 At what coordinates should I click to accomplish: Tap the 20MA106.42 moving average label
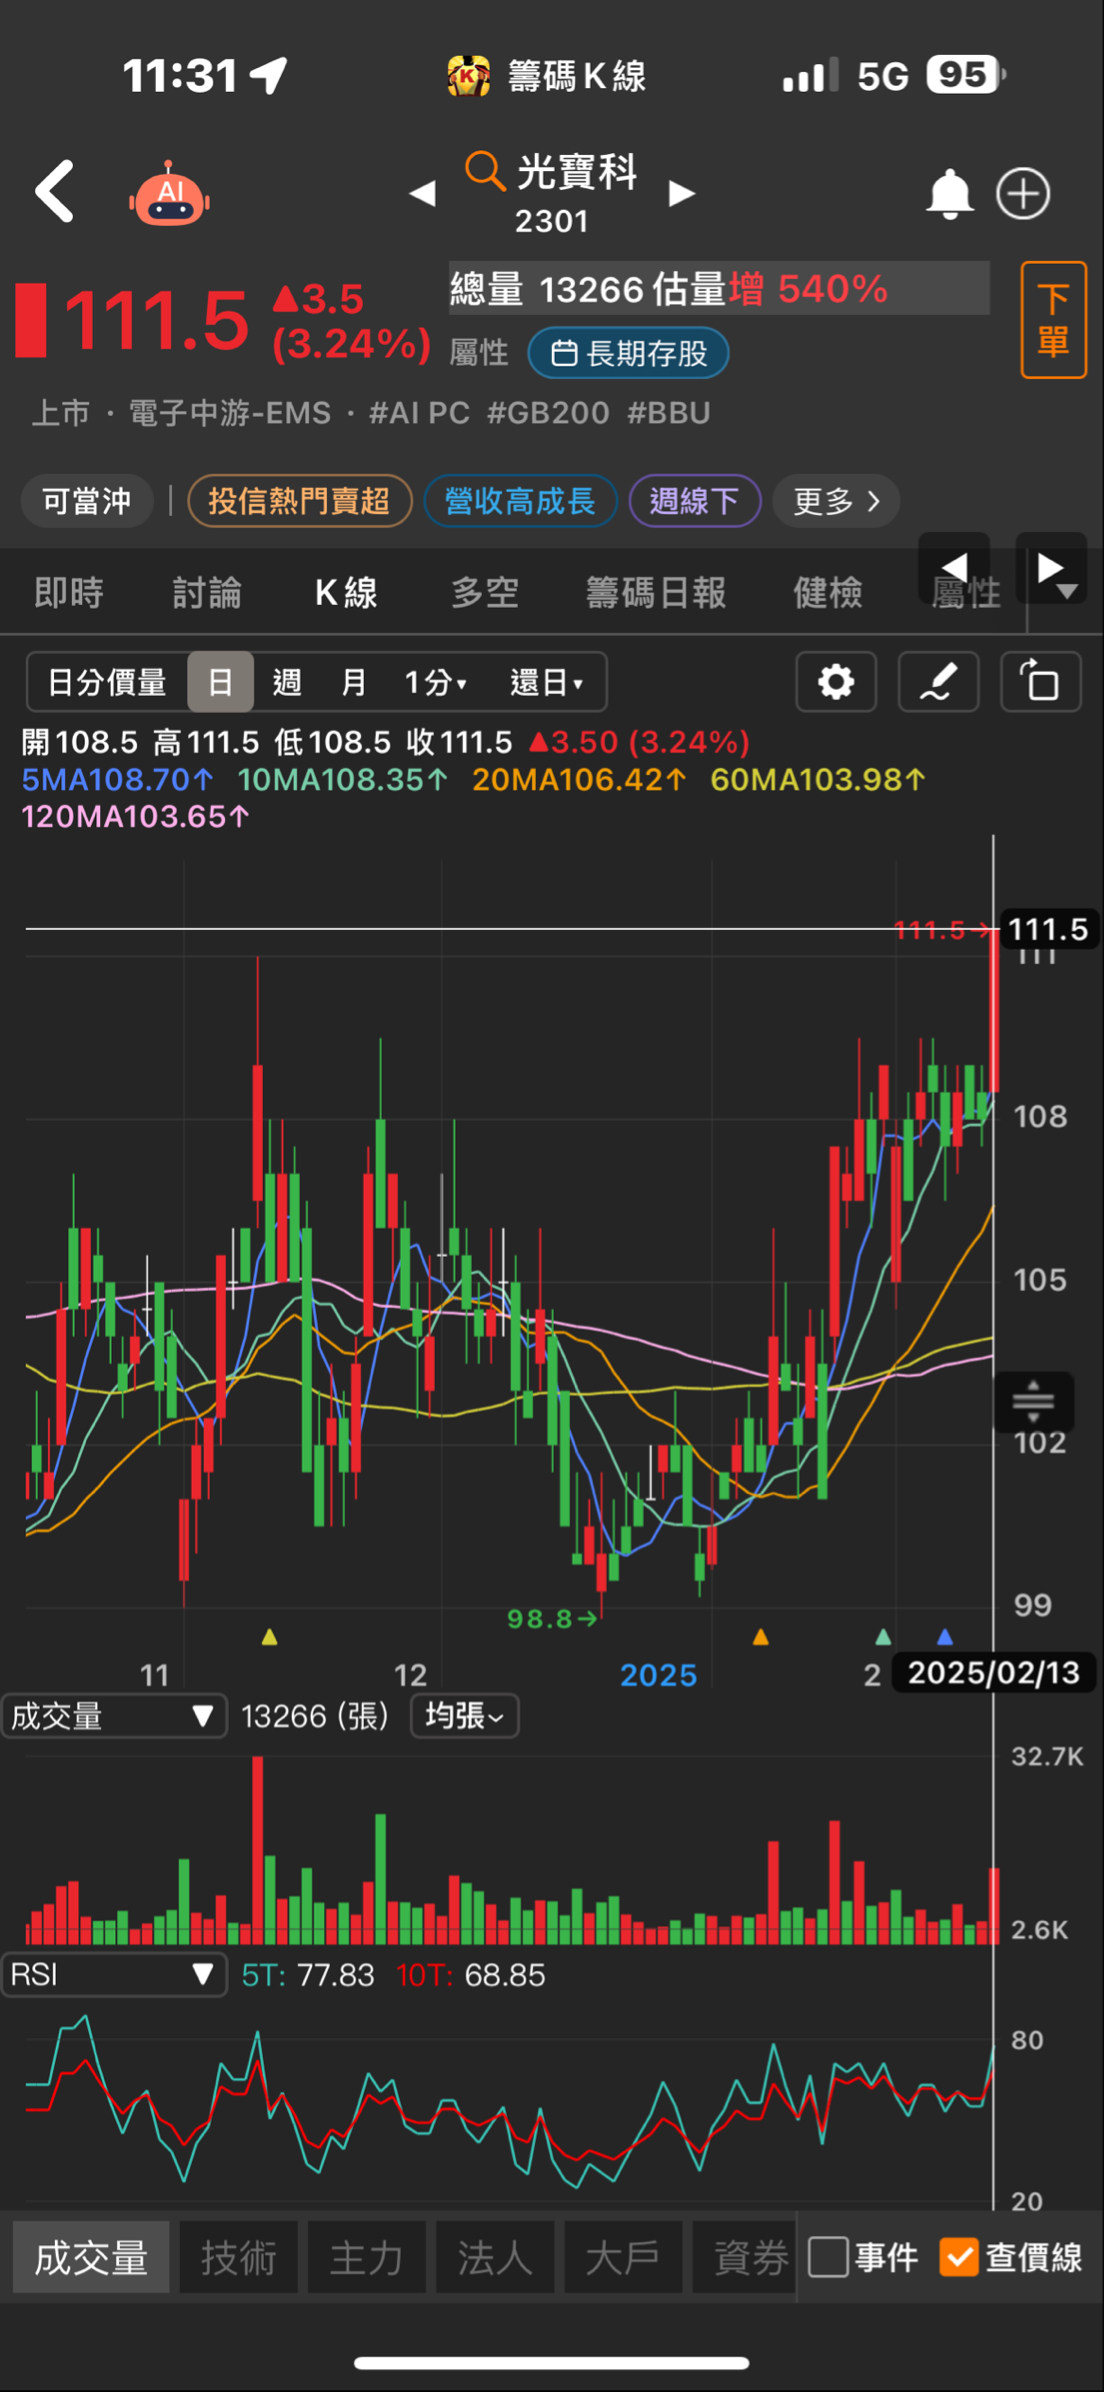[580, 779]
